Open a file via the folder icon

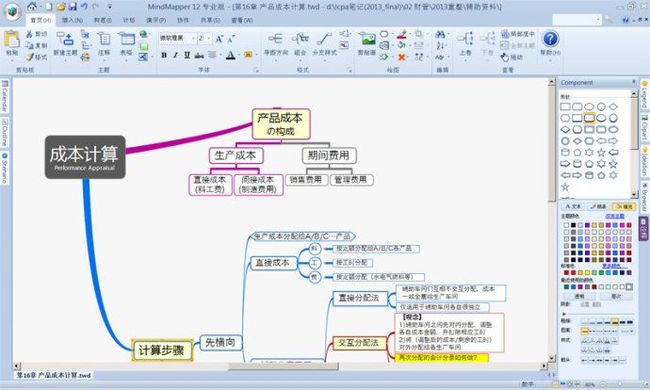[x=61, y=7]
